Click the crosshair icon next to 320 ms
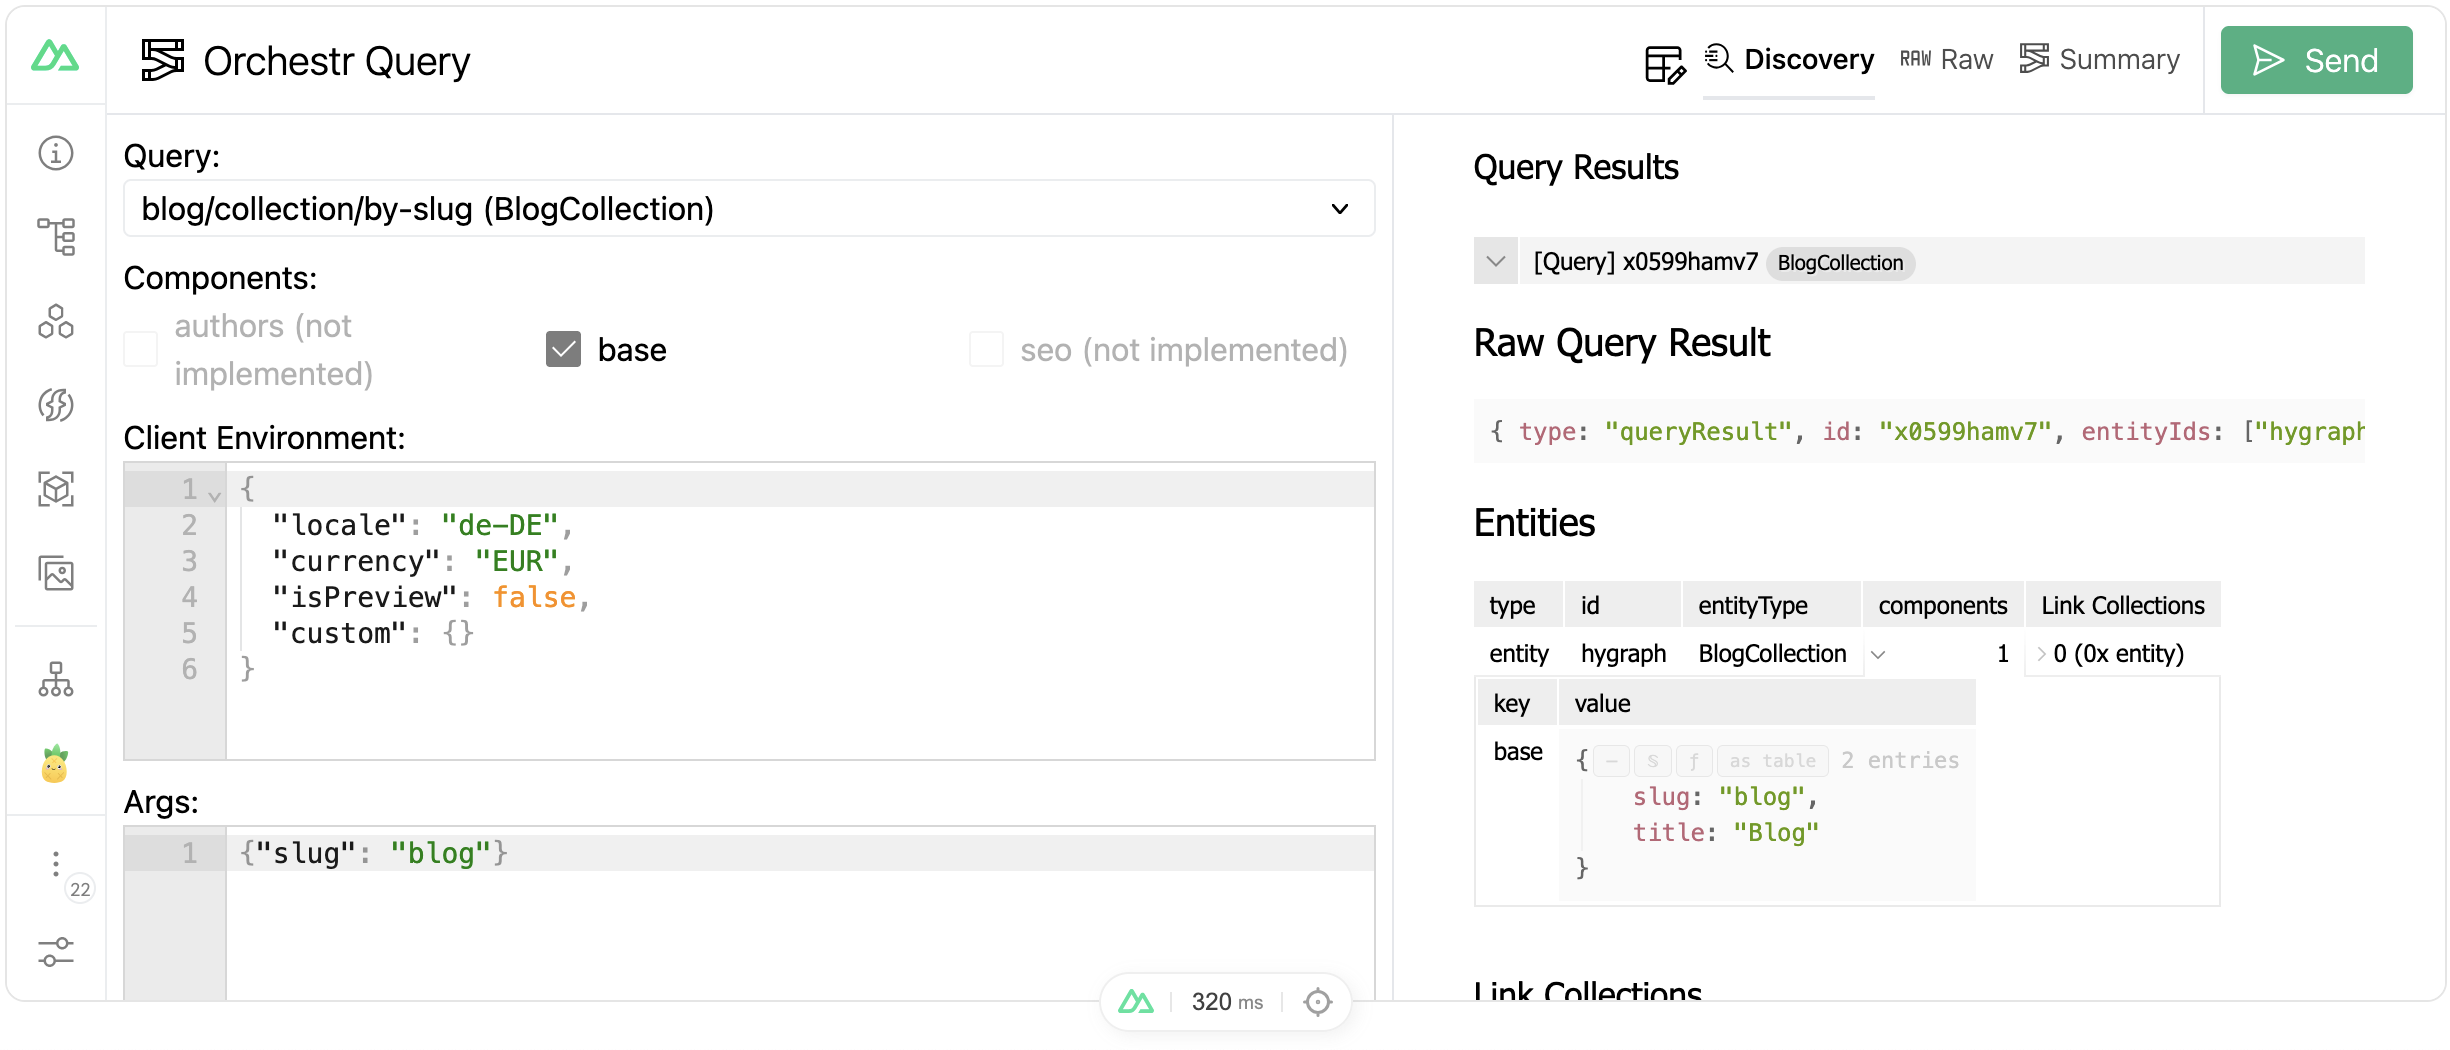Image resolution: width=2450 pixels, height=1050 pixels. click(1318, 1001)
